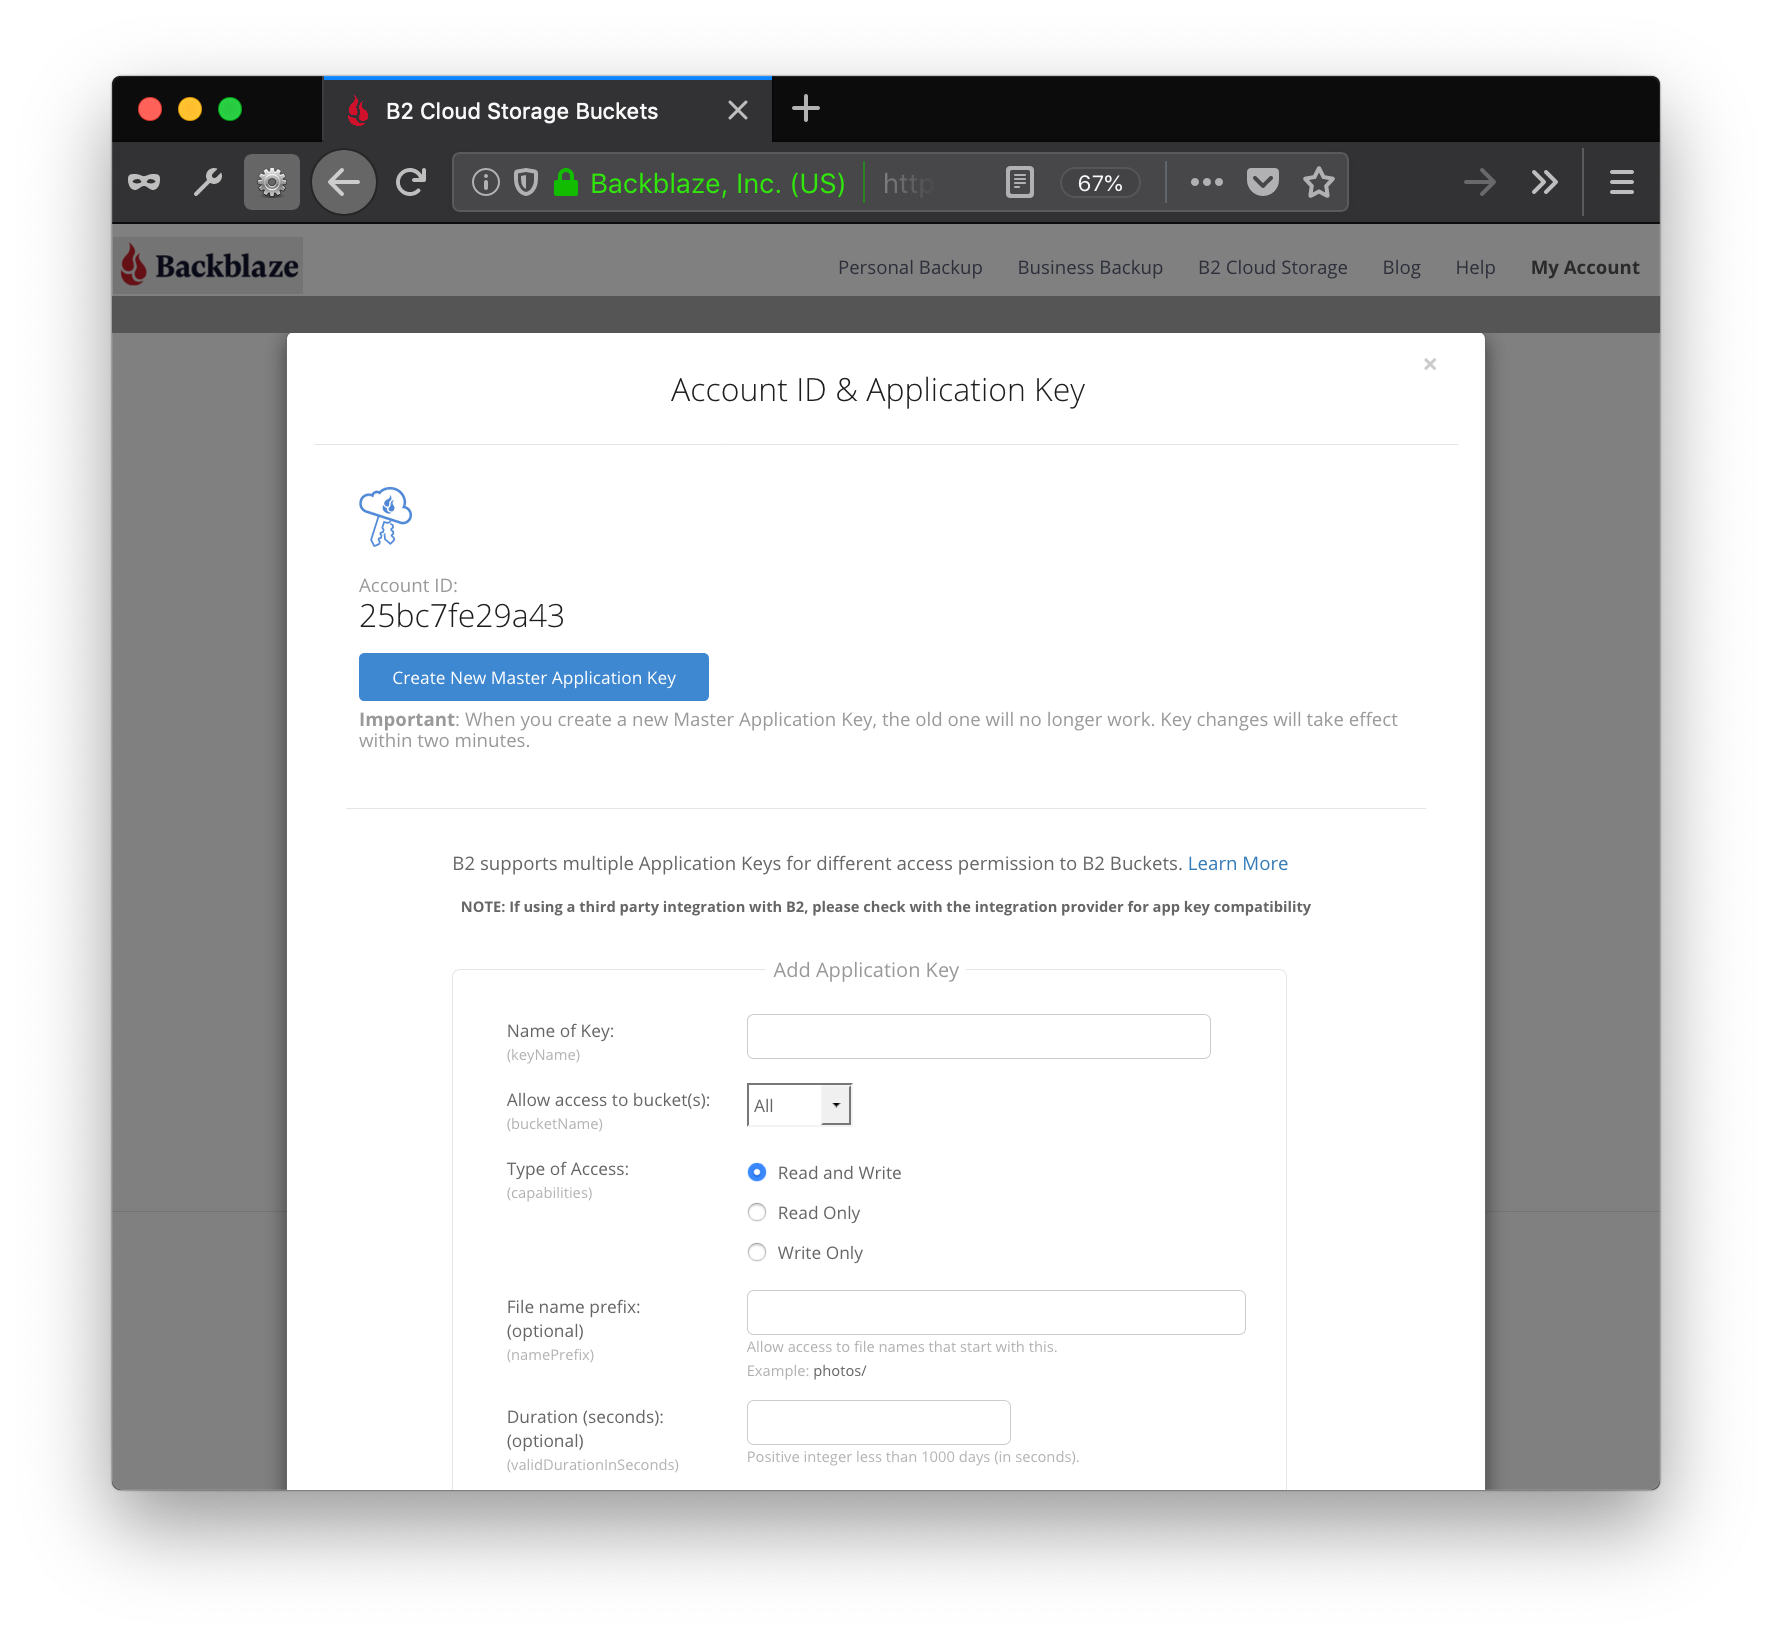Image resolution: width=1772 pixels, height=1638 pixels.
Task: Reload the page with the refresh icon
Action: click(411, 182)
